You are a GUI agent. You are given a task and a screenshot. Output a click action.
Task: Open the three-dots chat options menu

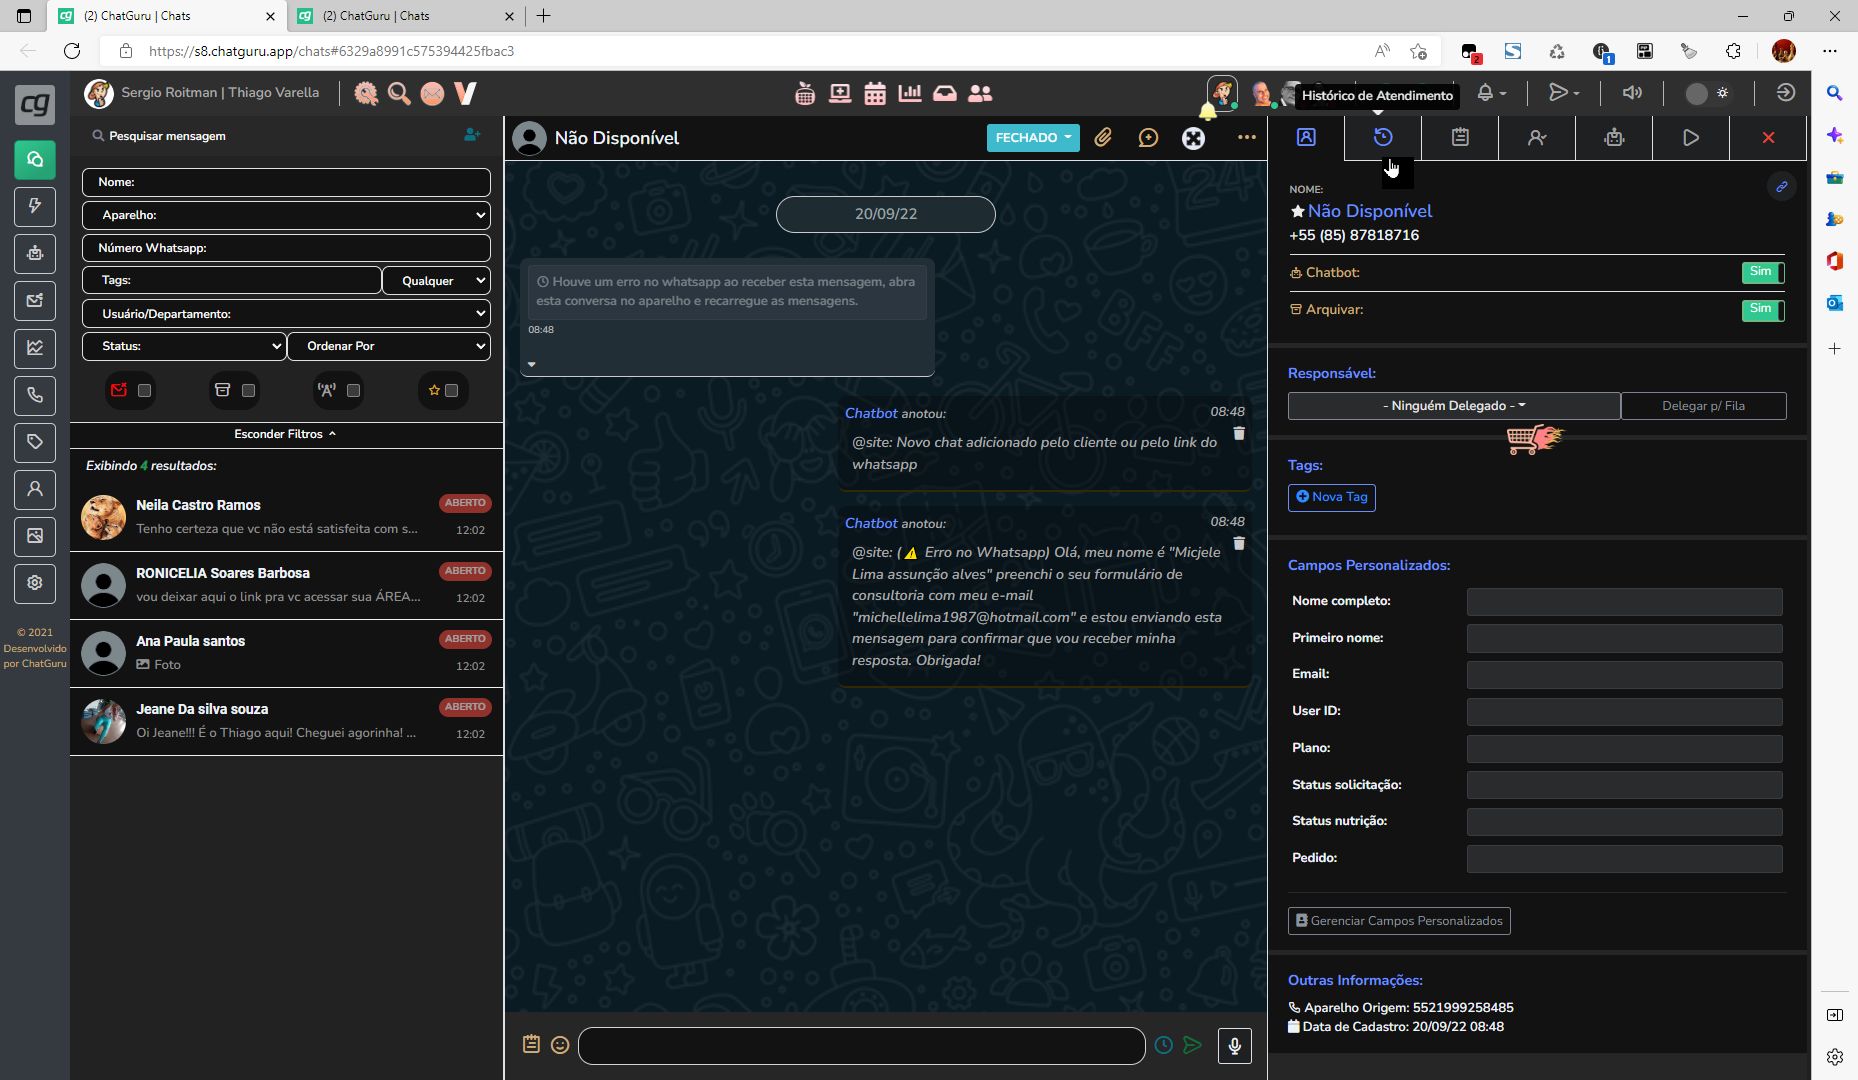coord(1246,138)
